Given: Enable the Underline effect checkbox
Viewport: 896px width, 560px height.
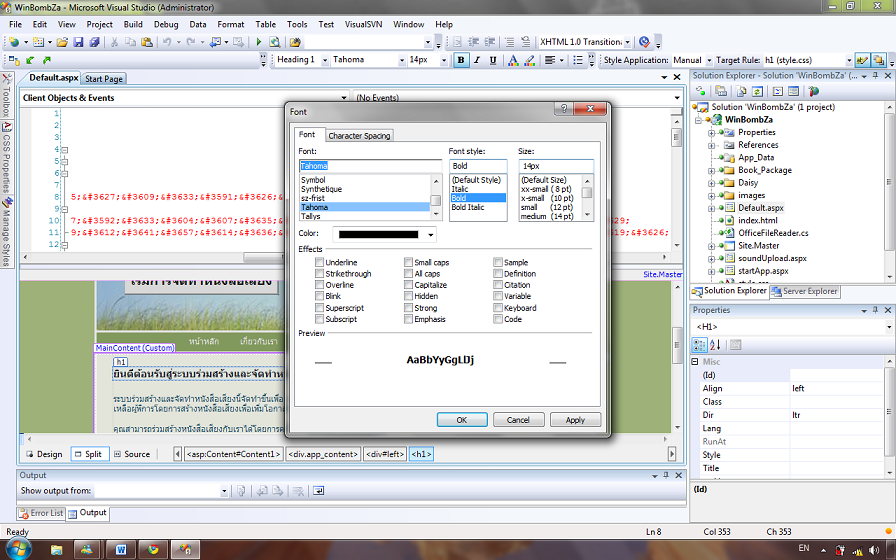Looking at the screenshot, I should [319, 262].
